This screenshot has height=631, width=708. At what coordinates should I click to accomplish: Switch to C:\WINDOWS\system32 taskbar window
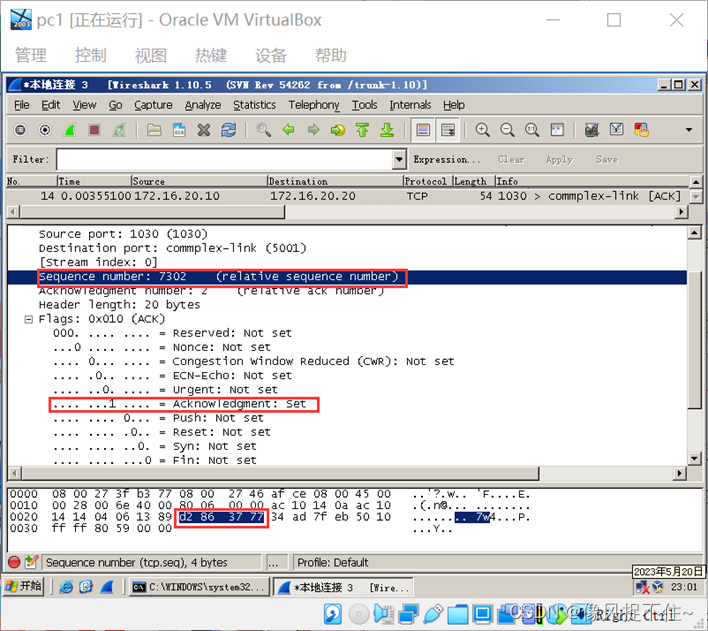click(199, 587)
